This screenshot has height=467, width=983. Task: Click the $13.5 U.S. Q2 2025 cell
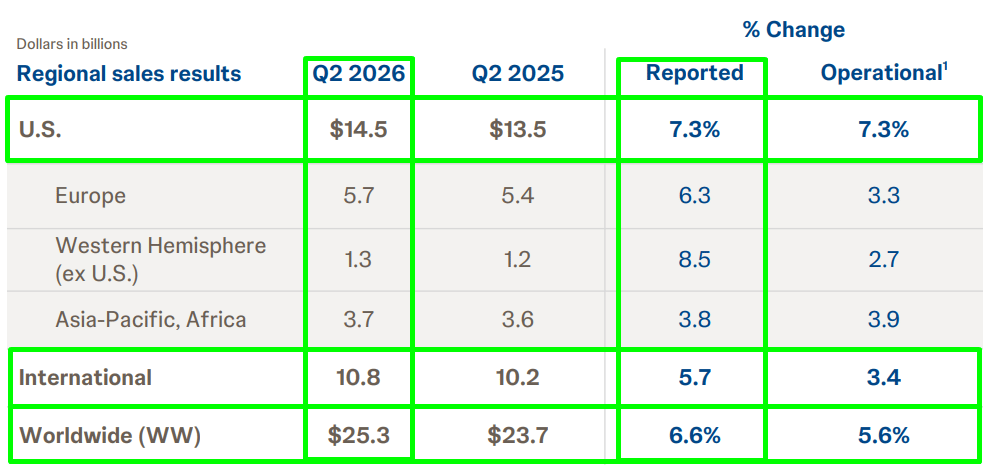[x=518, y=130]
